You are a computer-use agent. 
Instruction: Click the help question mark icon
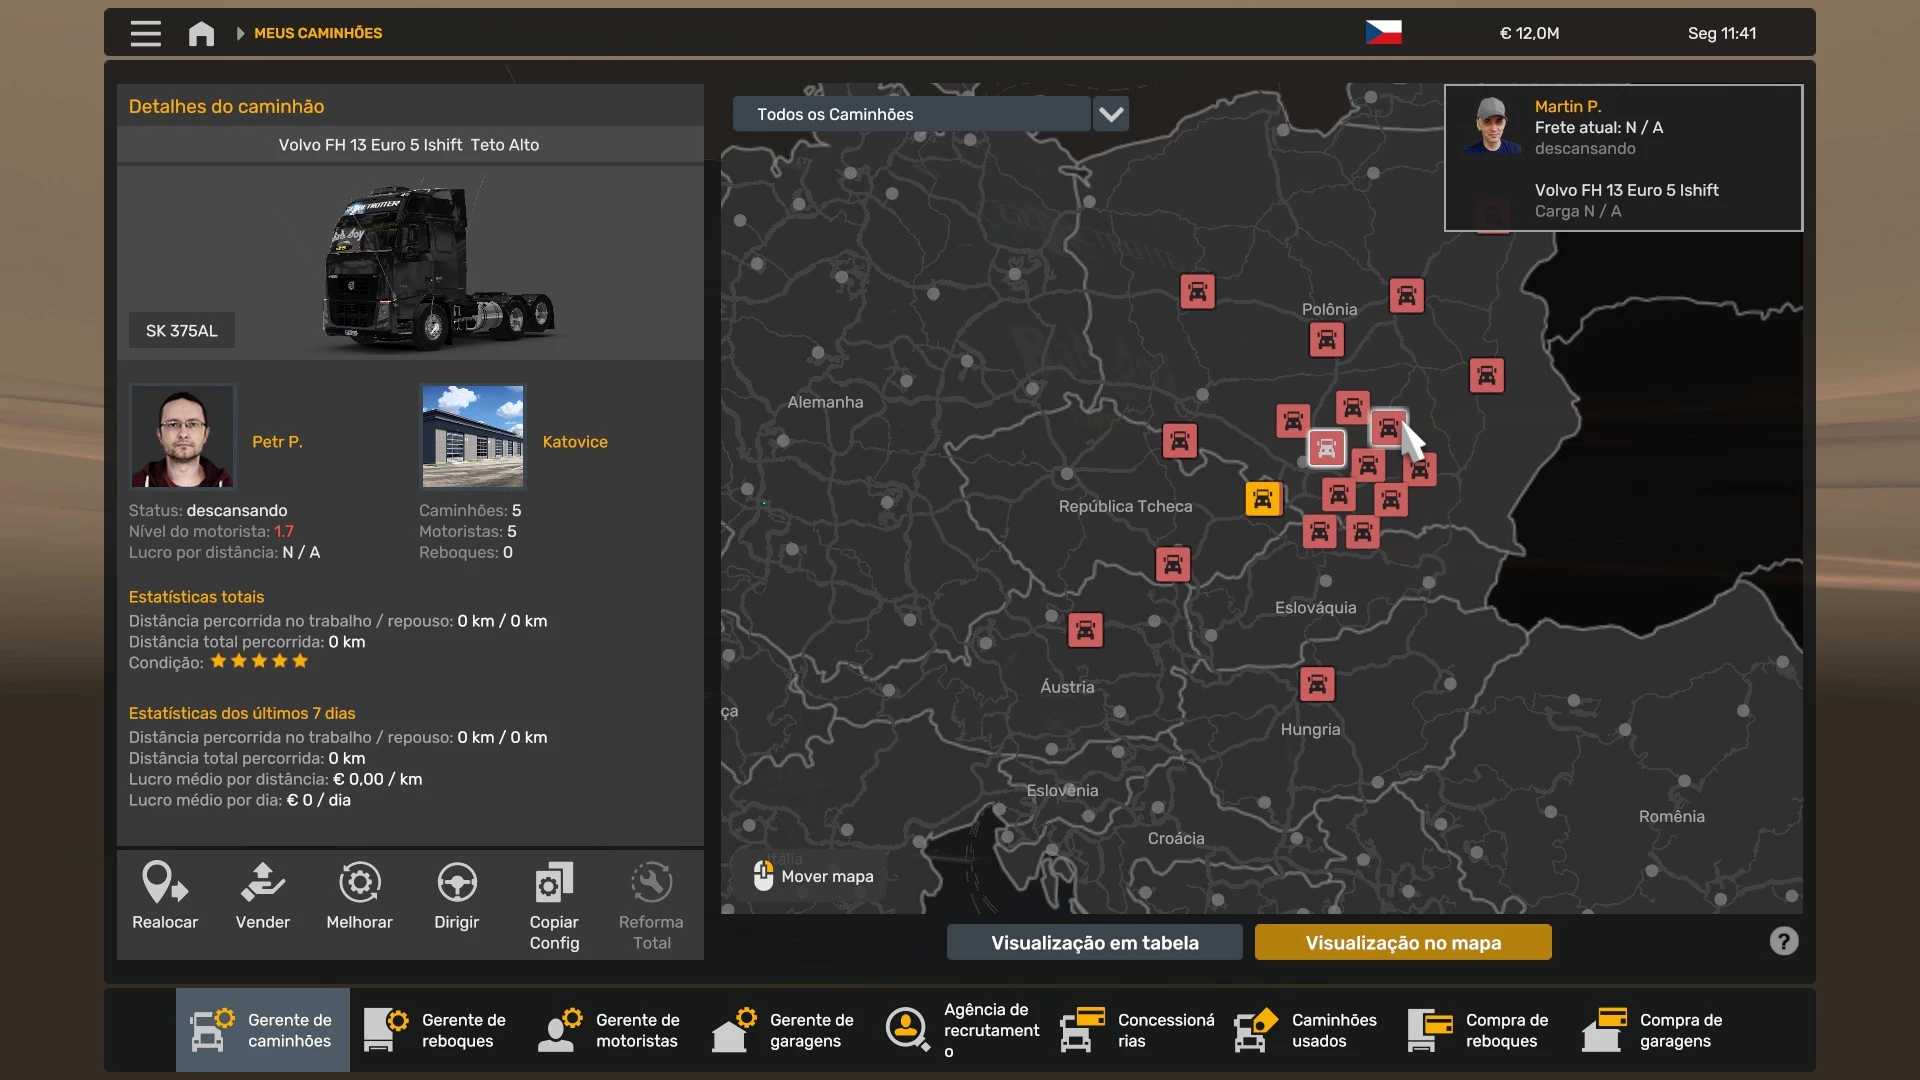pyautogui.click(x=1784, y=941)
